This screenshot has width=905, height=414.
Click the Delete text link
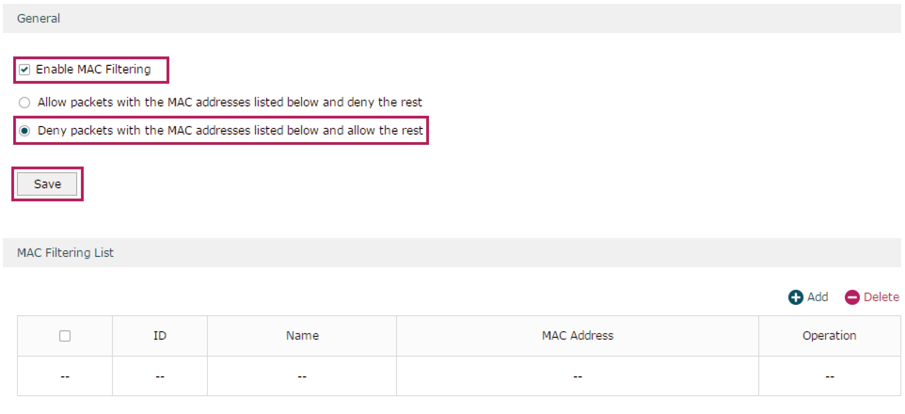click(881, 297)
